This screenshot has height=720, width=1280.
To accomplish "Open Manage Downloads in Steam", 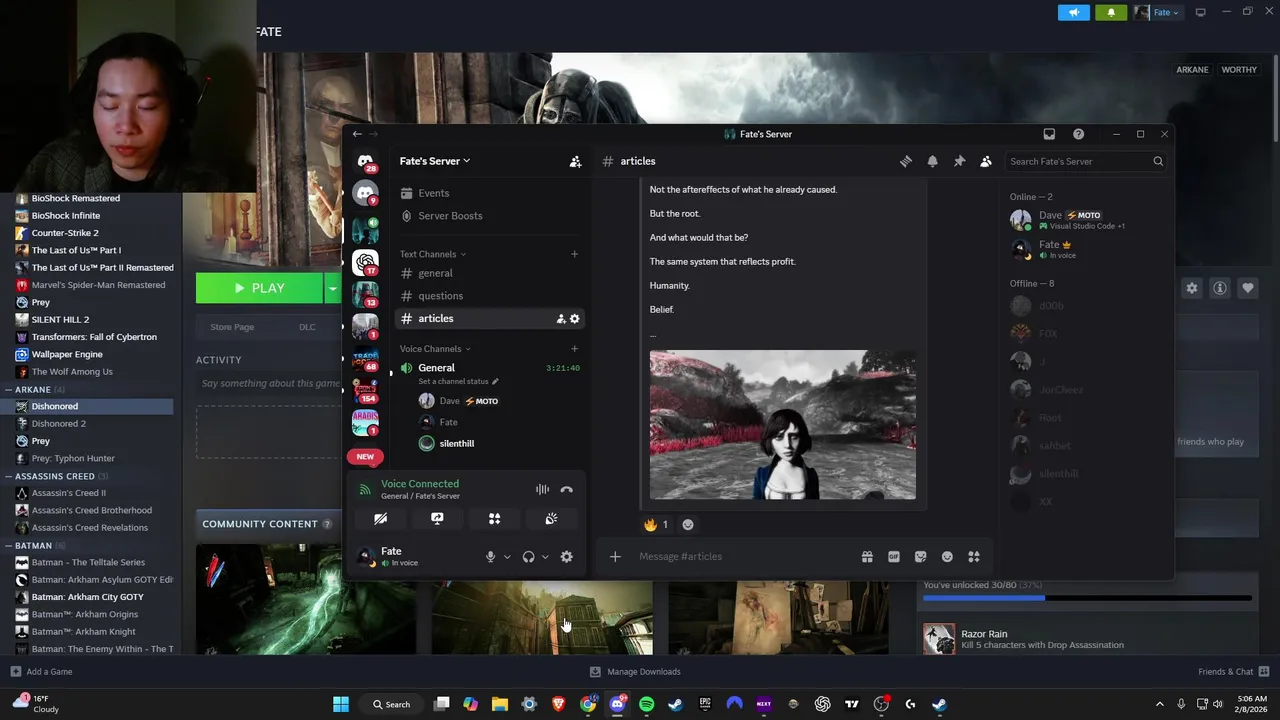I will click(x=635, y=672).
